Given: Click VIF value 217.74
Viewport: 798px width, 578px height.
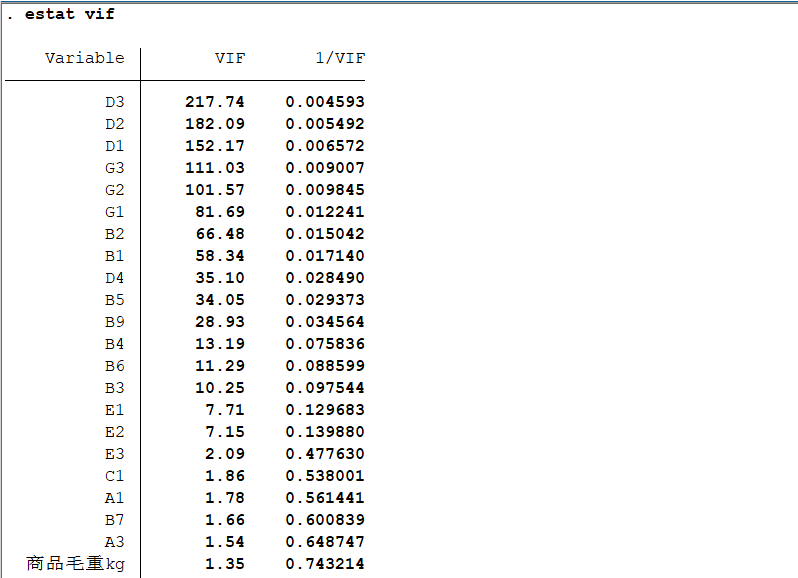Looking at the screenshot, I should click(x=215, y=102).
